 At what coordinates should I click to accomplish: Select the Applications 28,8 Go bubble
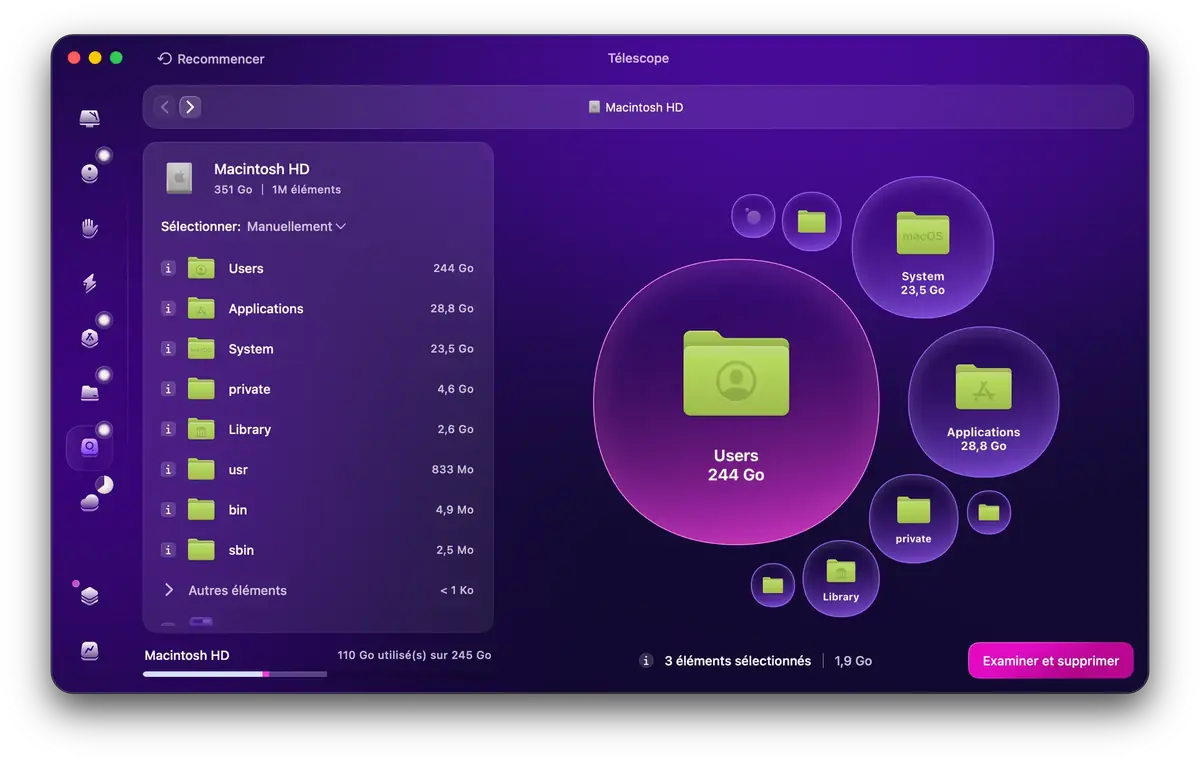[x=983, y=402]
